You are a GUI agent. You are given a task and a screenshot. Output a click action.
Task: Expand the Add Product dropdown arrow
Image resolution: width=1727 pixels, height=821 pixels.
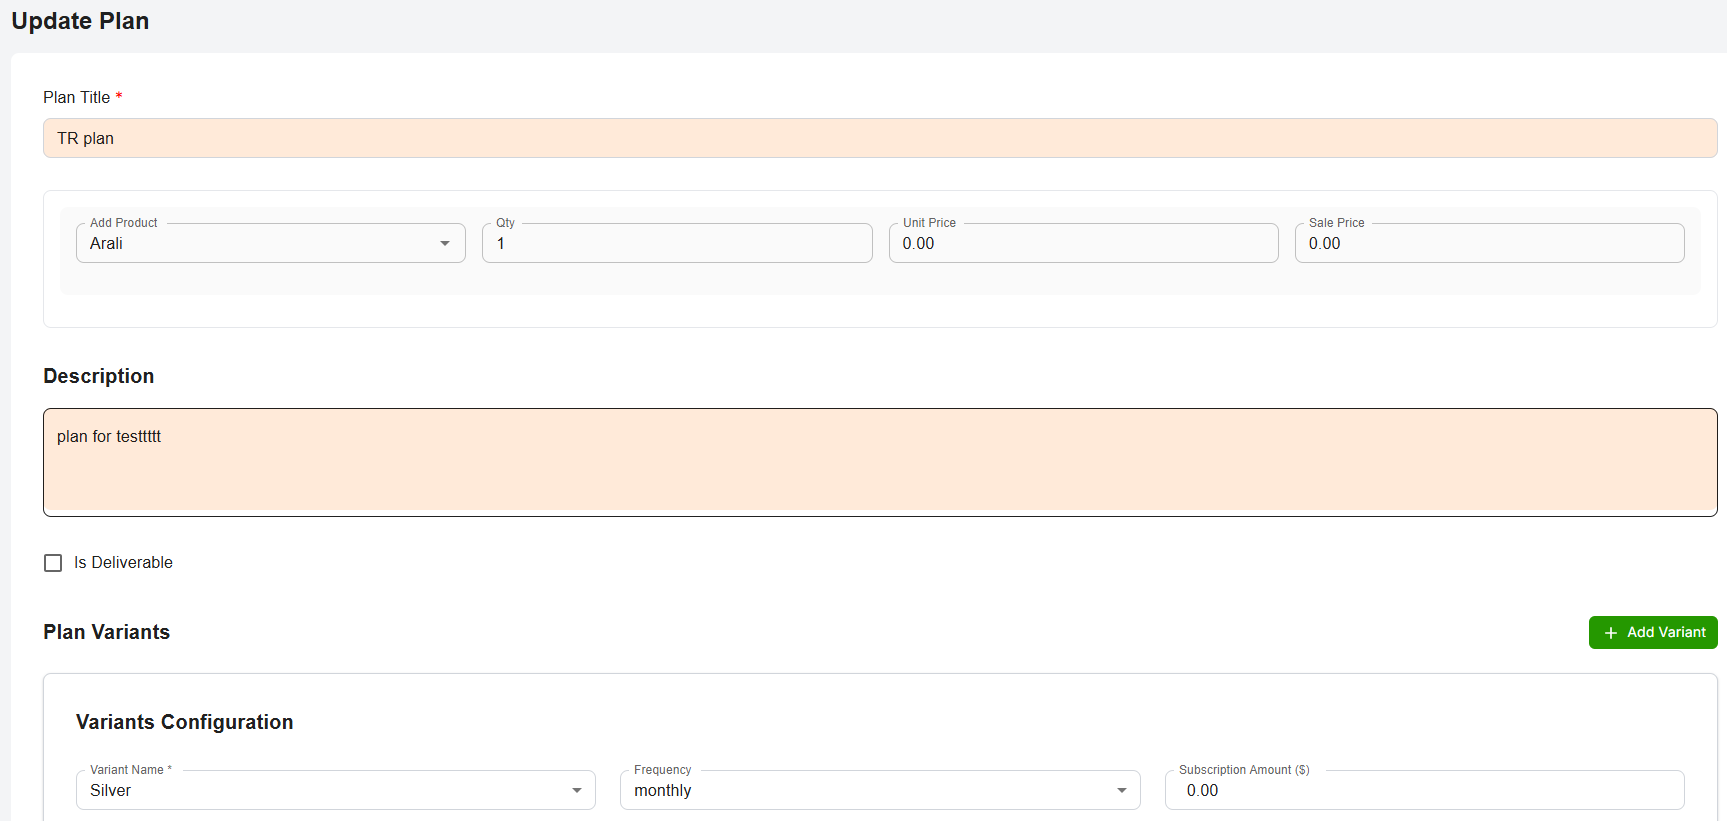click(x=445, y=244)
